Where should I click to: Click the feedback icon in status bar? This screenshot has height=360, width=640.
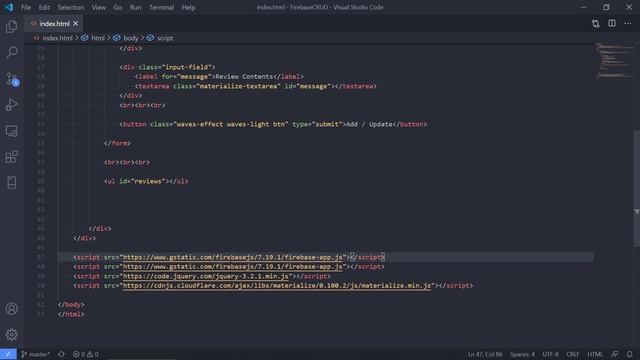614,354
